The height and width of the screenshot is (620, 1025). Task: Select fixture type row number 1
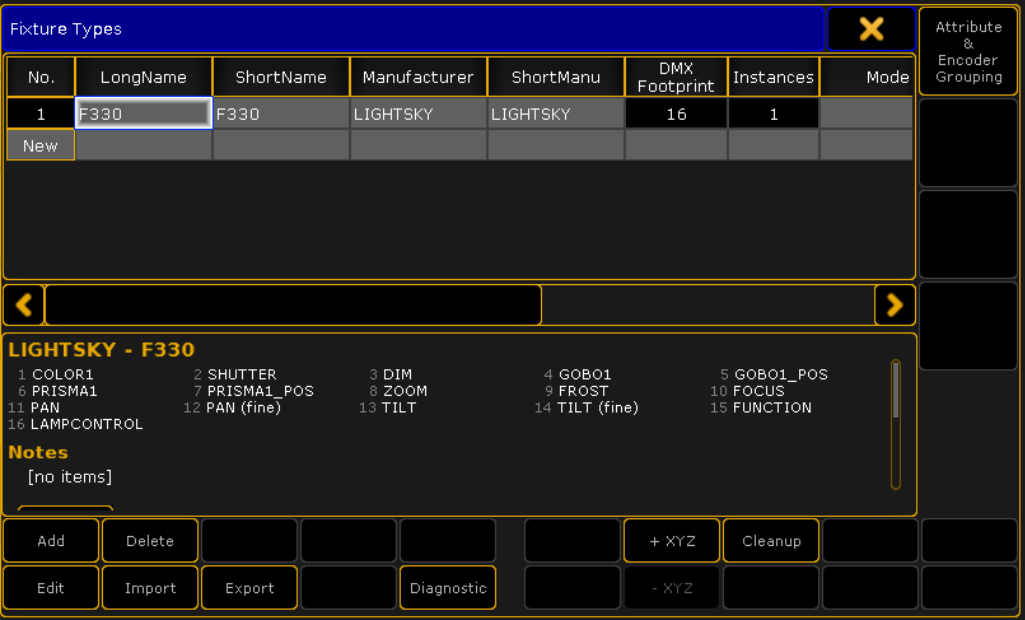[41, 113]
